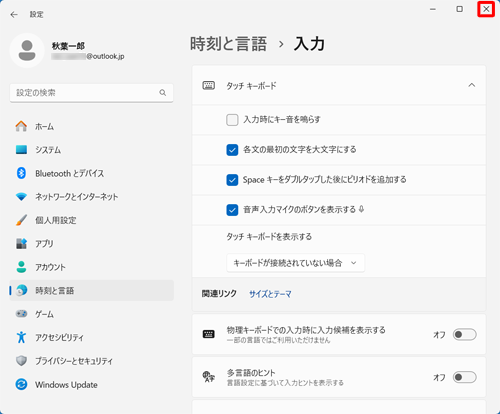The height and width of the screenshot is (414, 500).
Task: Click the アクセシビリティ figure icon
Action: pyautogui.click(x=21, y=337)
